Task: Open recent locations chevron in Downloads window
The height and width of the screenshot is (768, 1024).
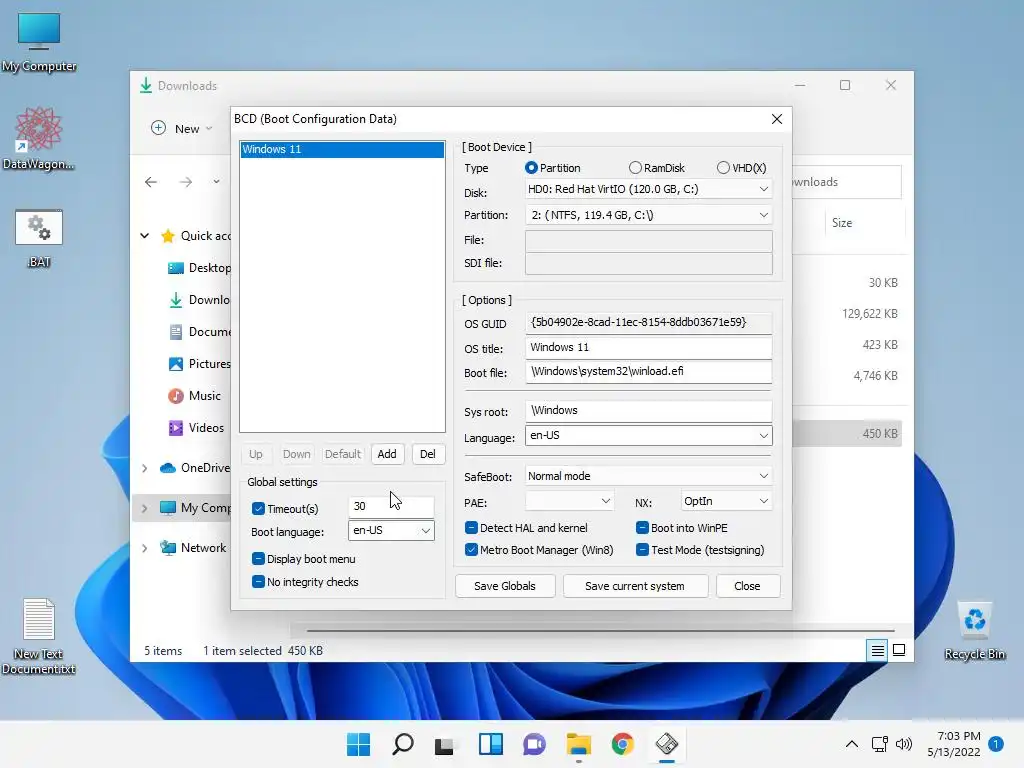Action: click(x=216, y=182)
